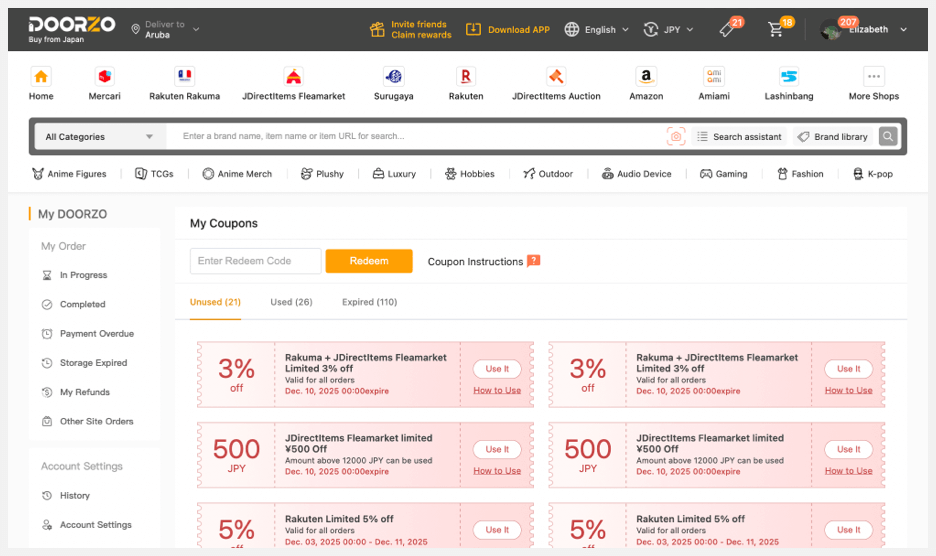This screenshot has height=556, width=936.
Task: Open the shopping cart icon
Action: [775, 29]
